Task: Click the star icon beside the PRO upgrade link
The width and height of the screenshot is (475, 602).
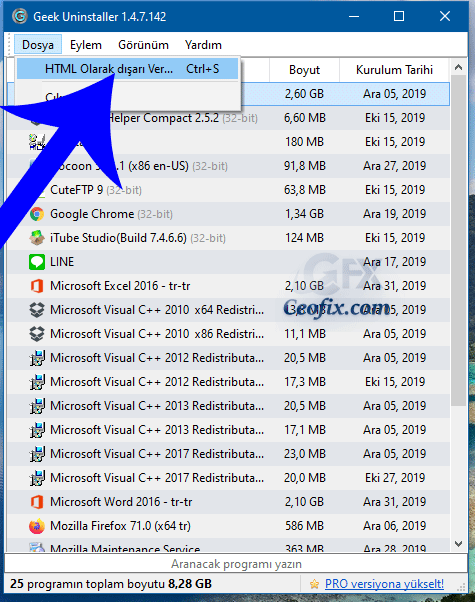Action: click(x=314, y=584)
